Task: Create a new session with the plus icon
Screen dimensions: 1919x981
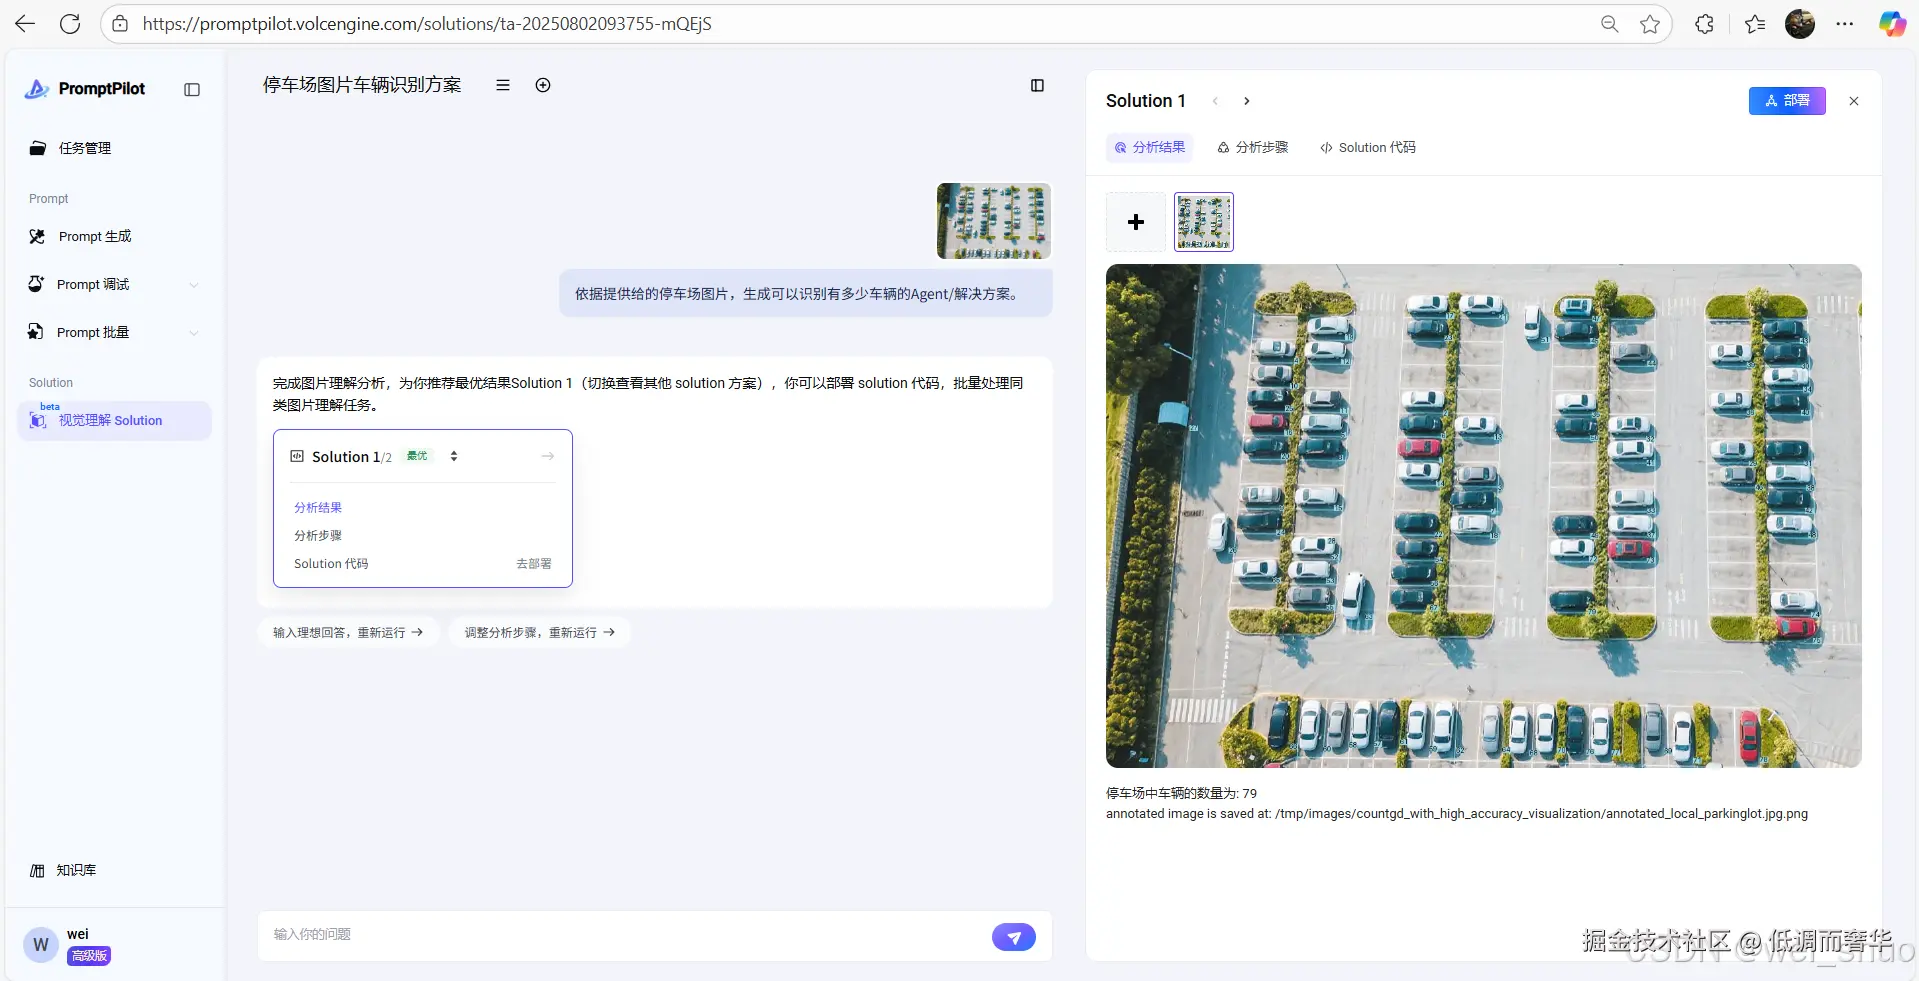Action: click(x=543, y=85)
